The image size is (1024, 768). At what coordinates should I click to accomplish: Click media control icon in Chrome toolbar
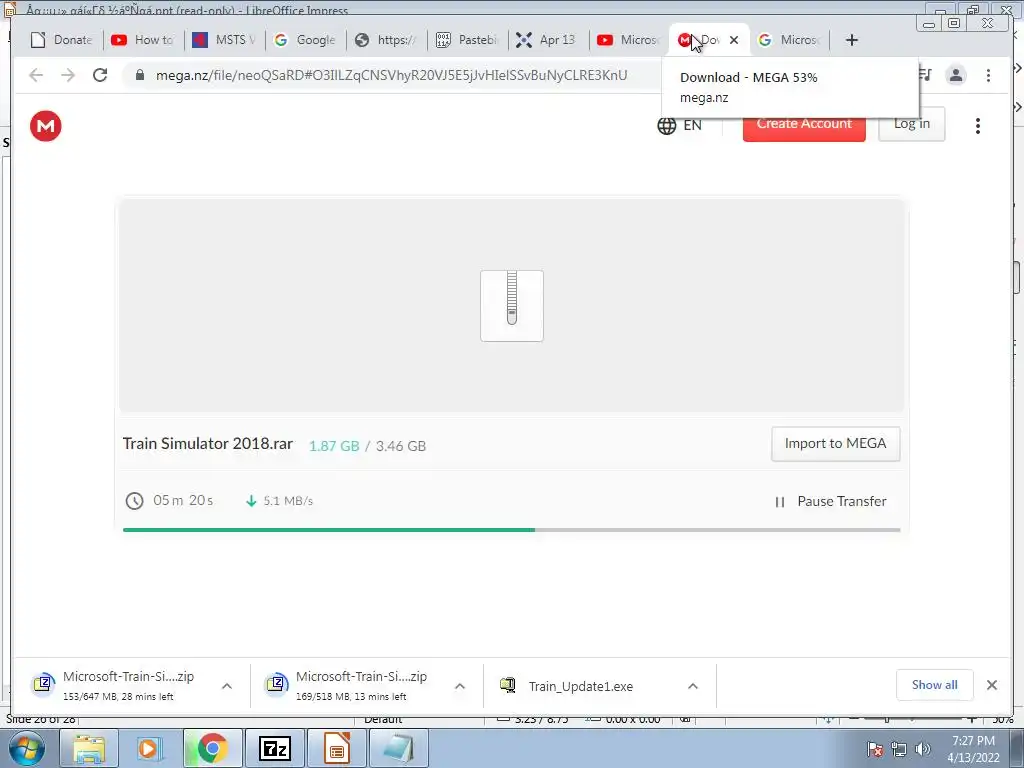(925, 75)
